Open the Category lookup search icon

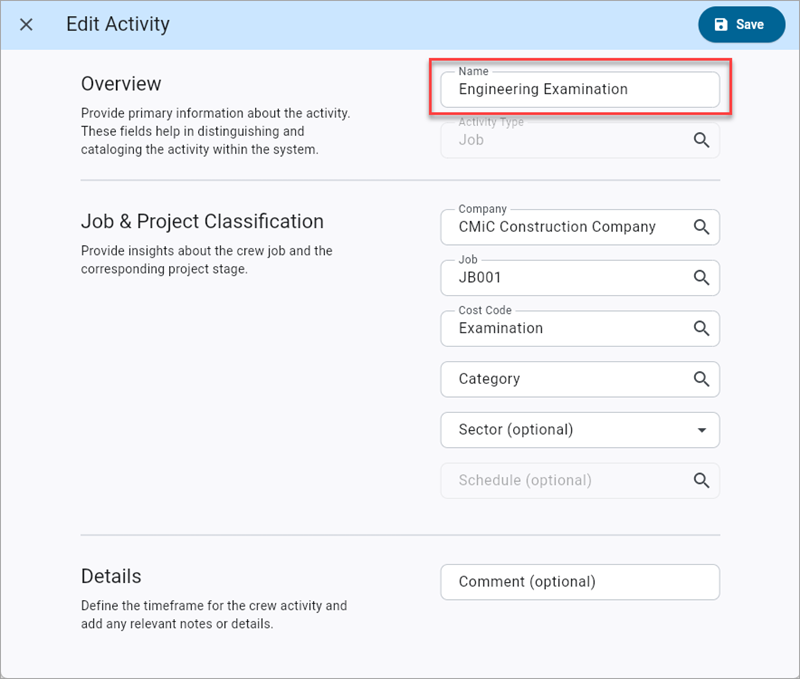(x=703, y=379)
